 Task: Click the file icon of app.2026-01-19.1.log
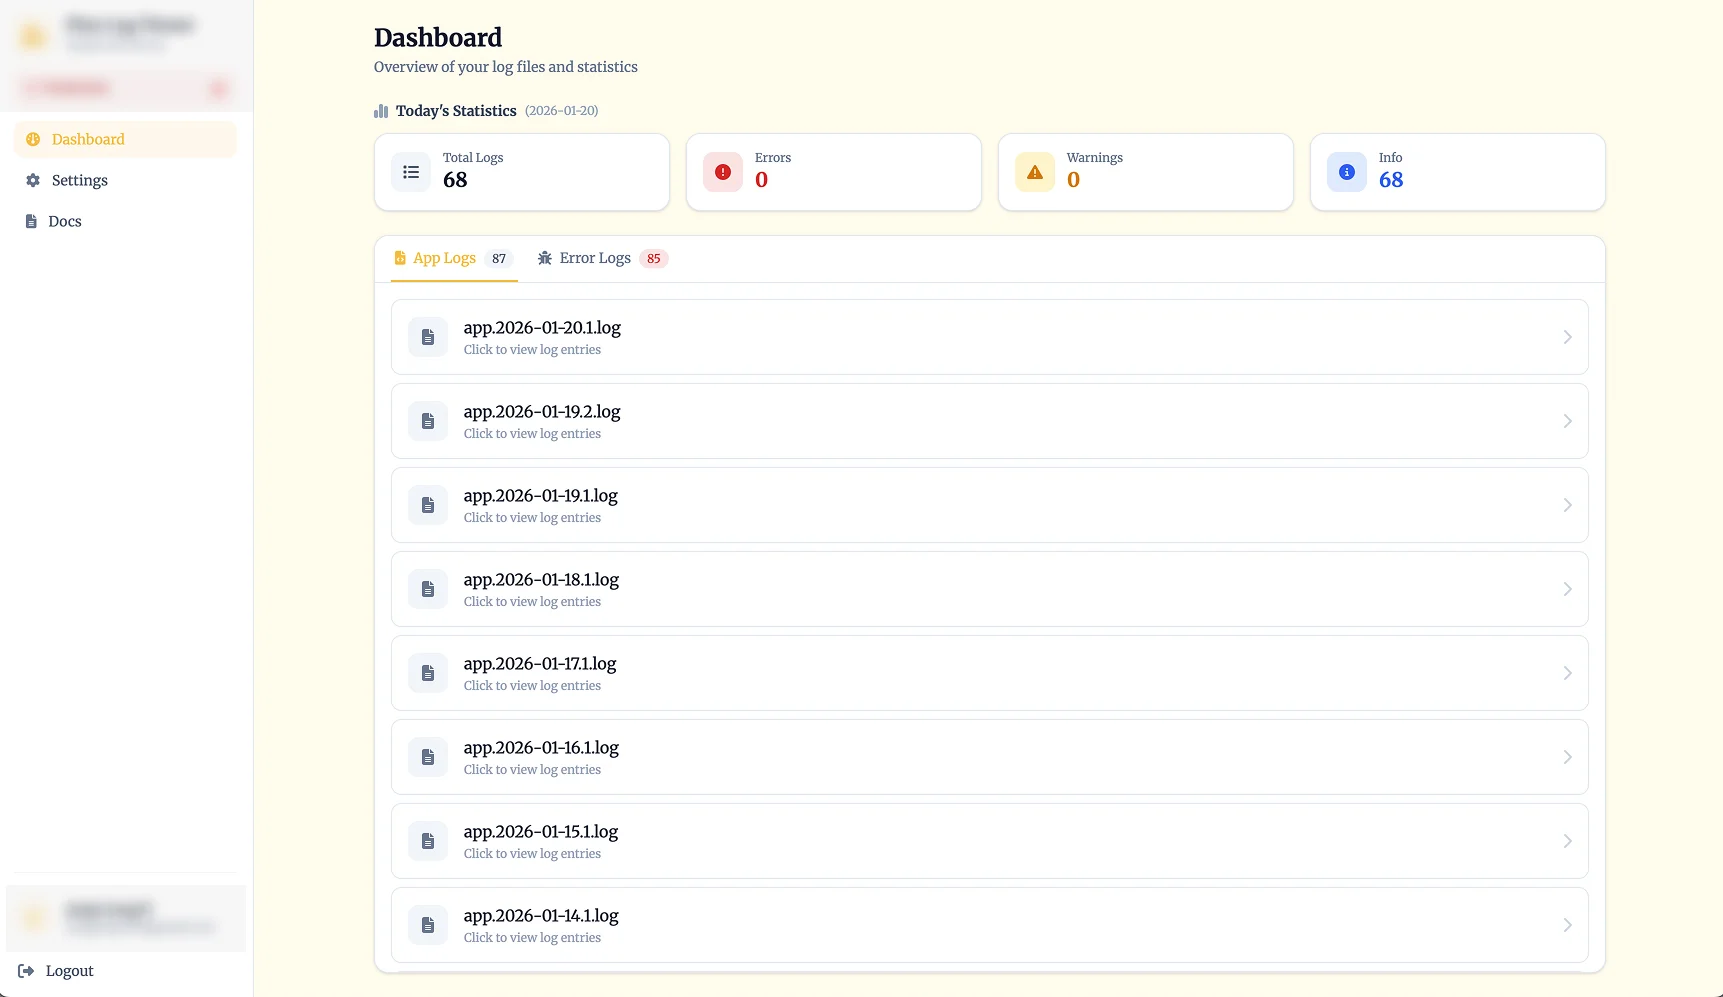(428, 505)
